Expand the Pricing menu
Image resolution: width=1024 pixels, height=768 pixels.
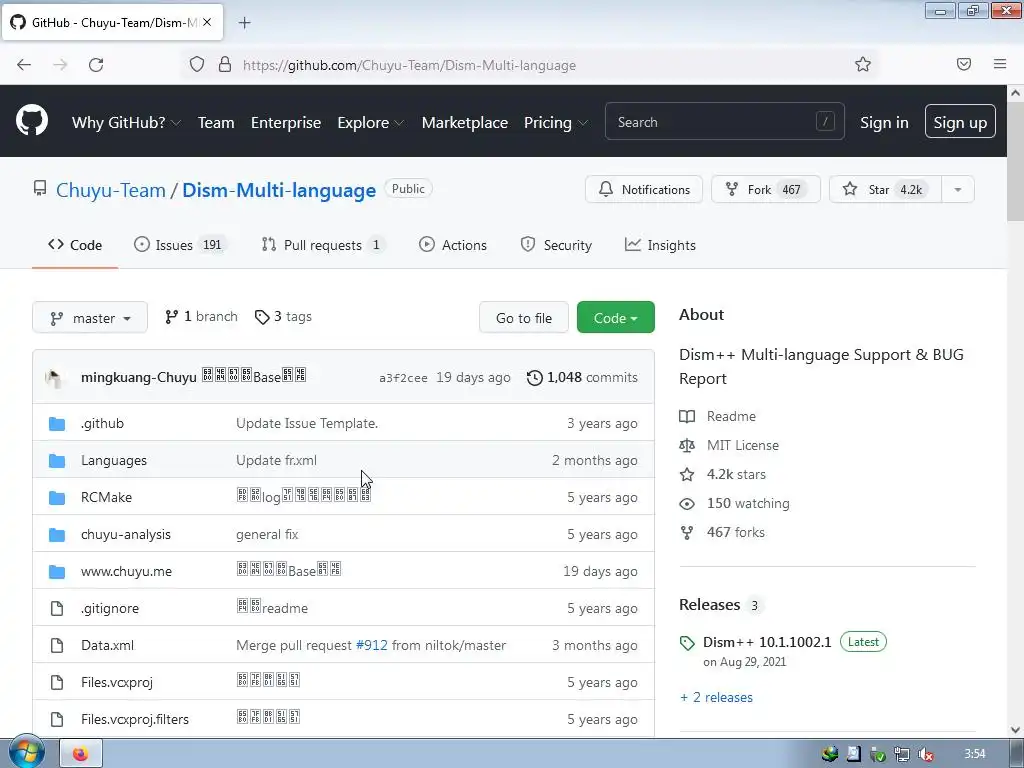[556, 122]
